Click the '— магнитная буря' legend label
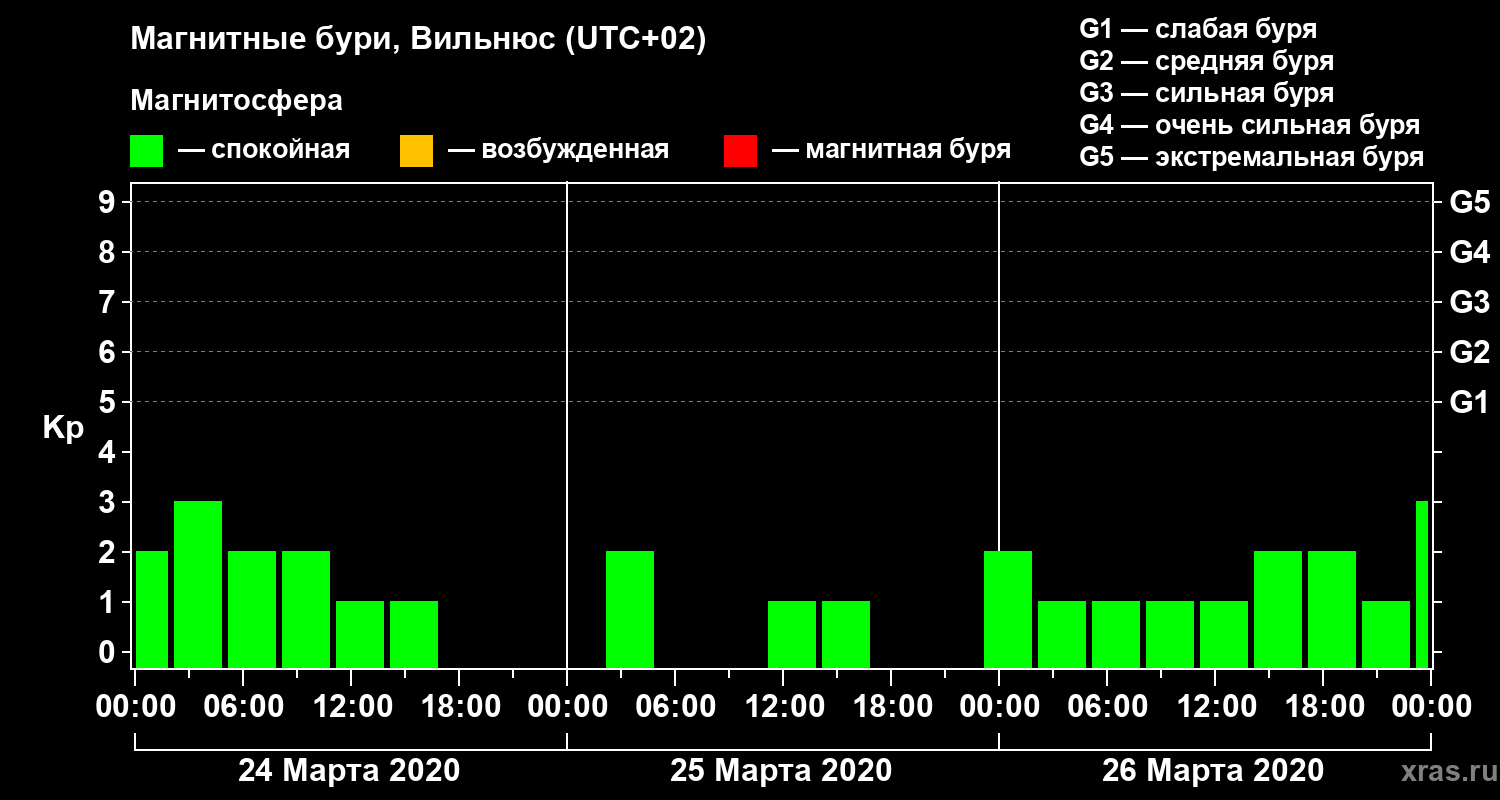Viewport: 1500px width, 800px height. point(892,150)
